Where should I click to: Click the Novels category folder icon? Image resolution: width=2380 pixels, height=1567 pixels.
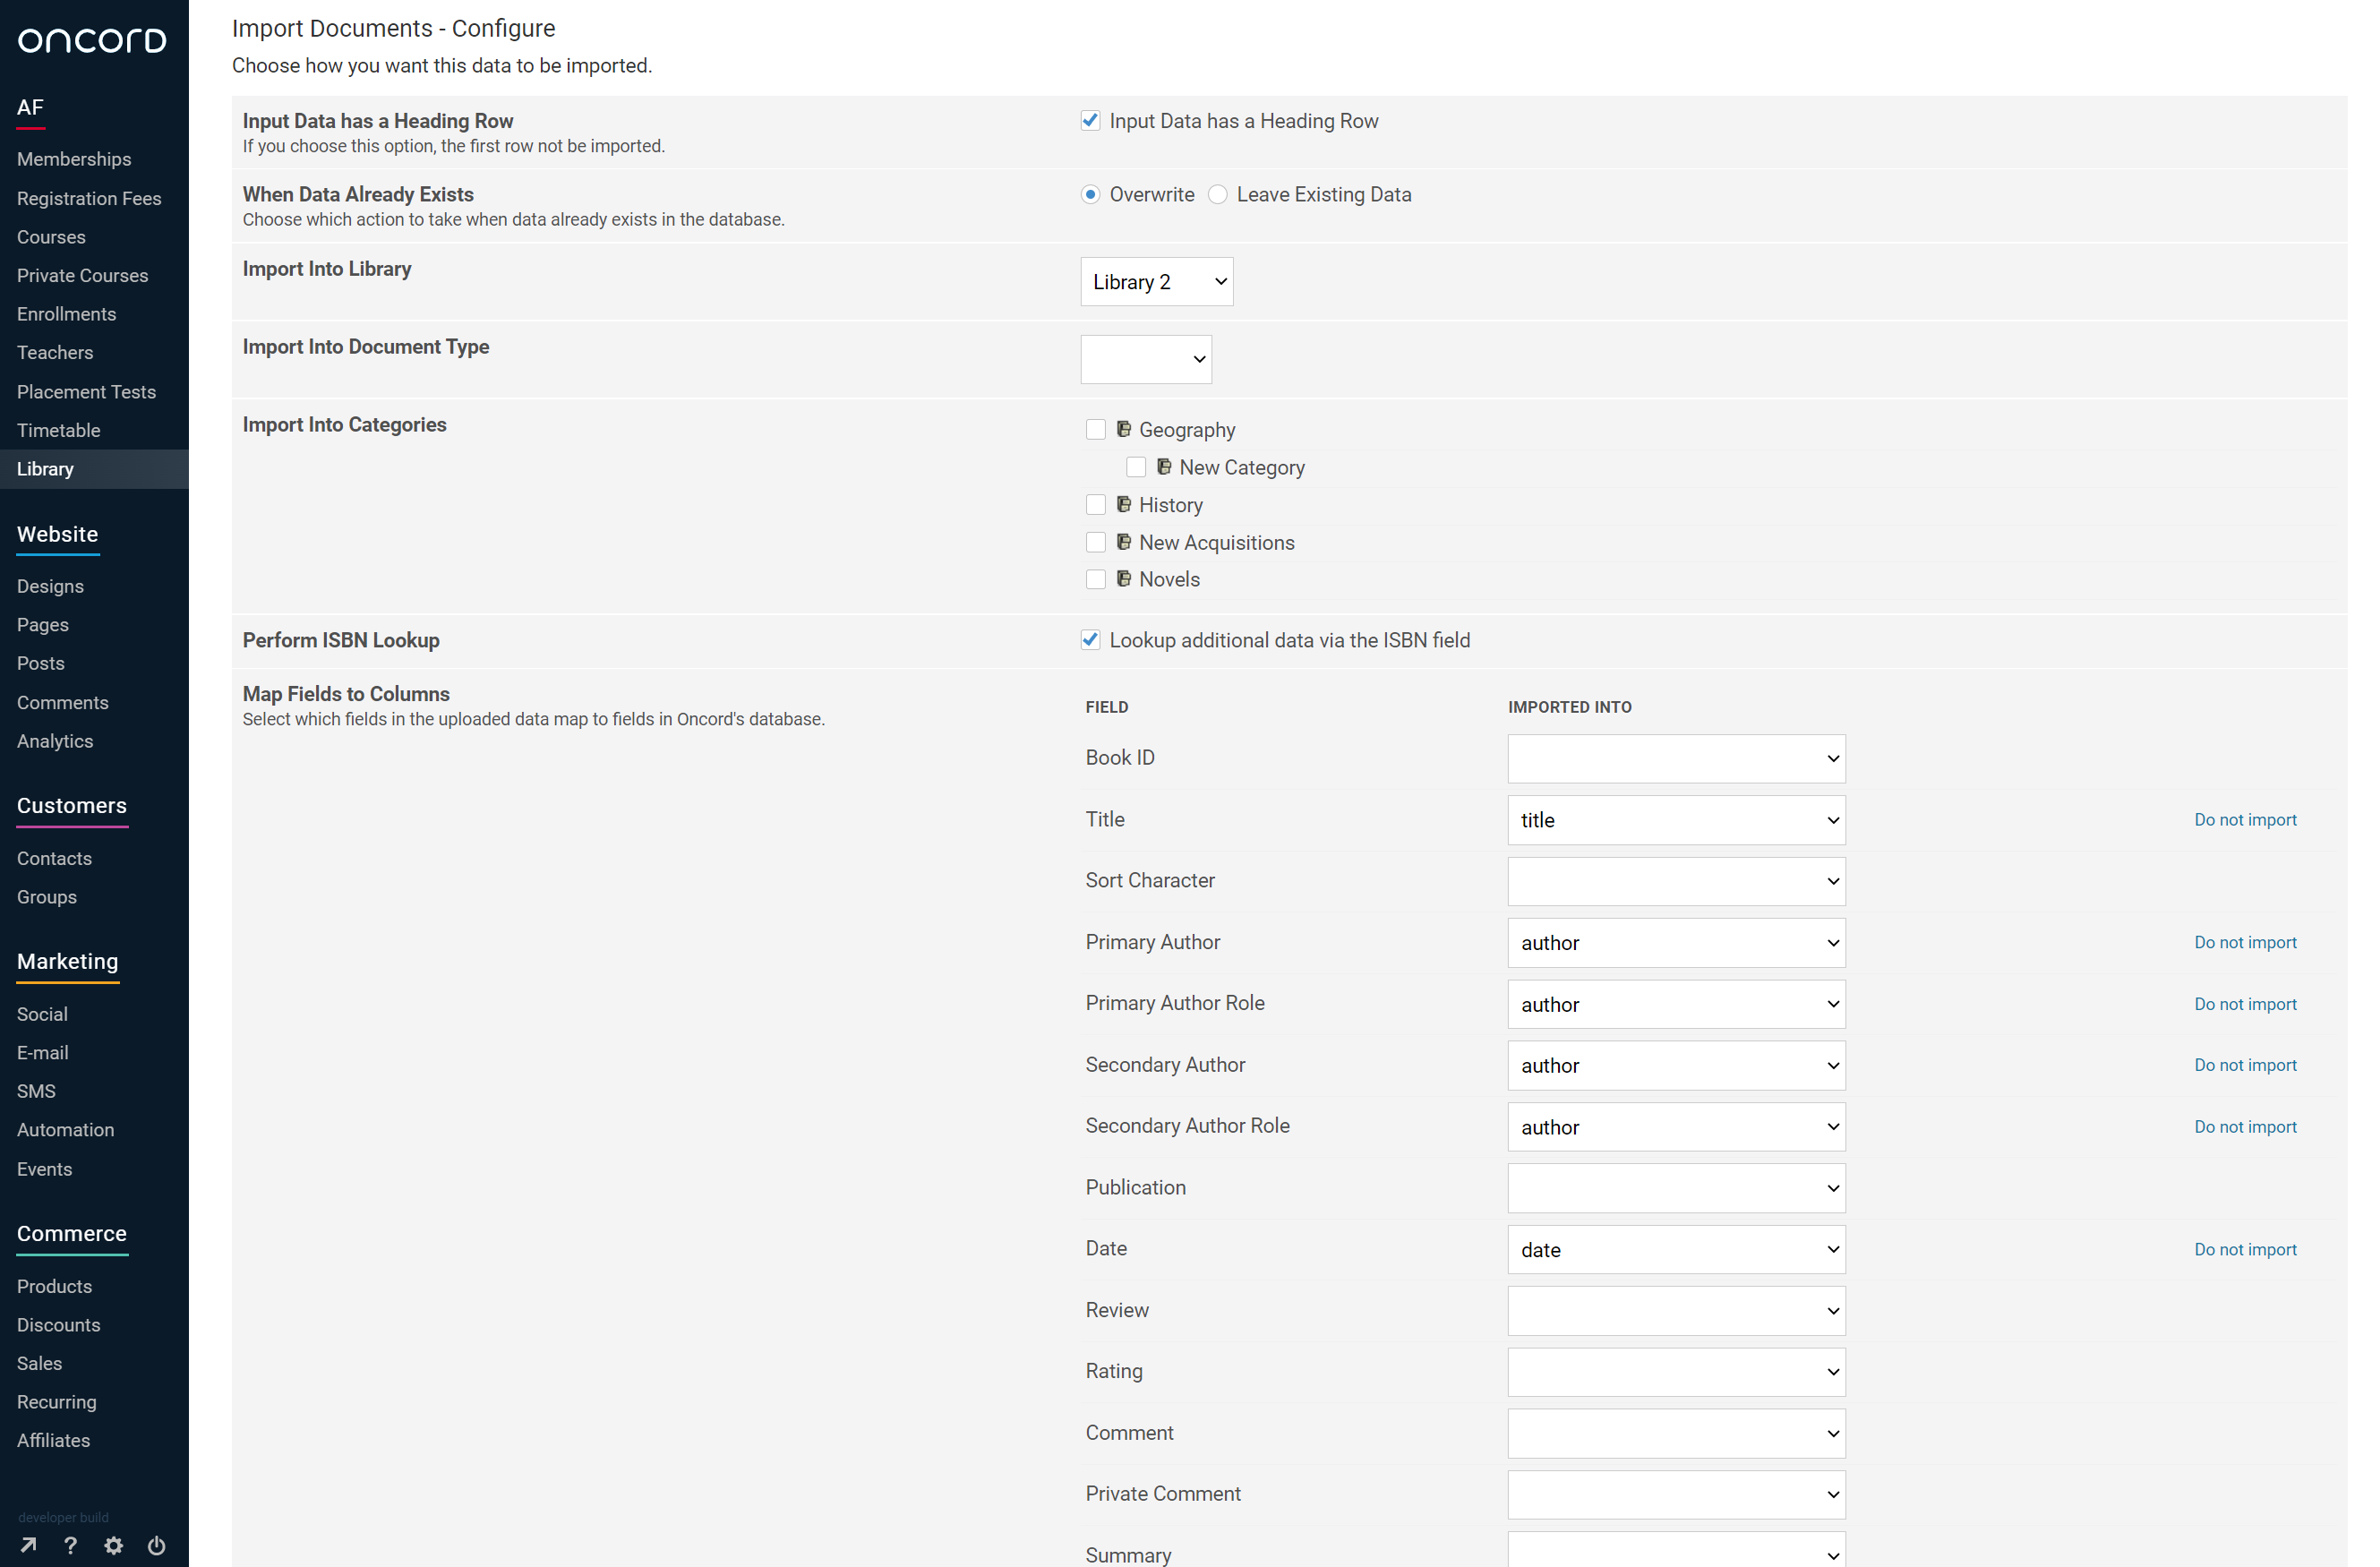click(x=1123, y=579)
